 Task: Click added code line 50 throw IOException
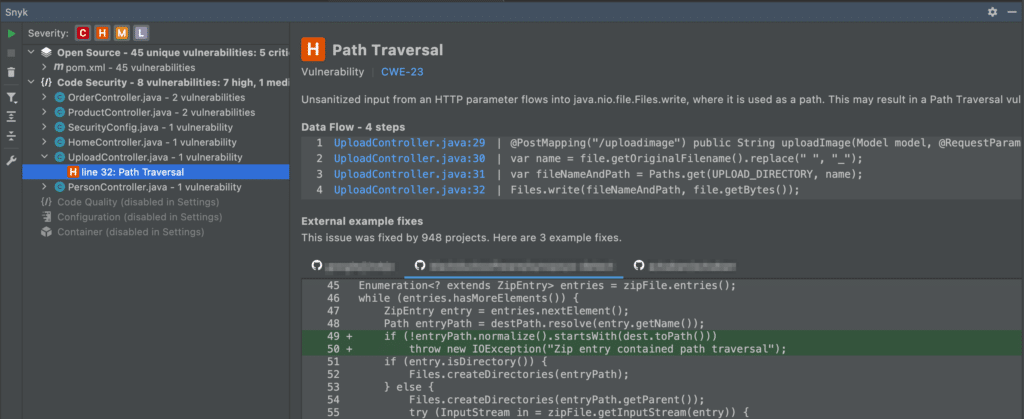coord(663,349)
